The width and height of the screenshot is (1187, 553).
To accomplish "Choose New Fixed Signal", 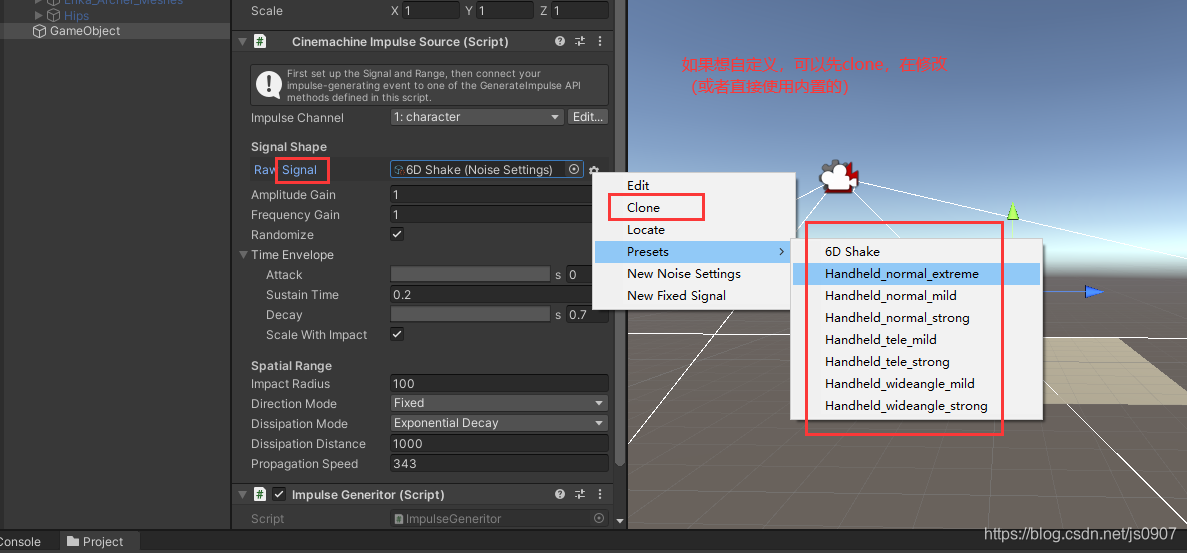I will (694, 295).
